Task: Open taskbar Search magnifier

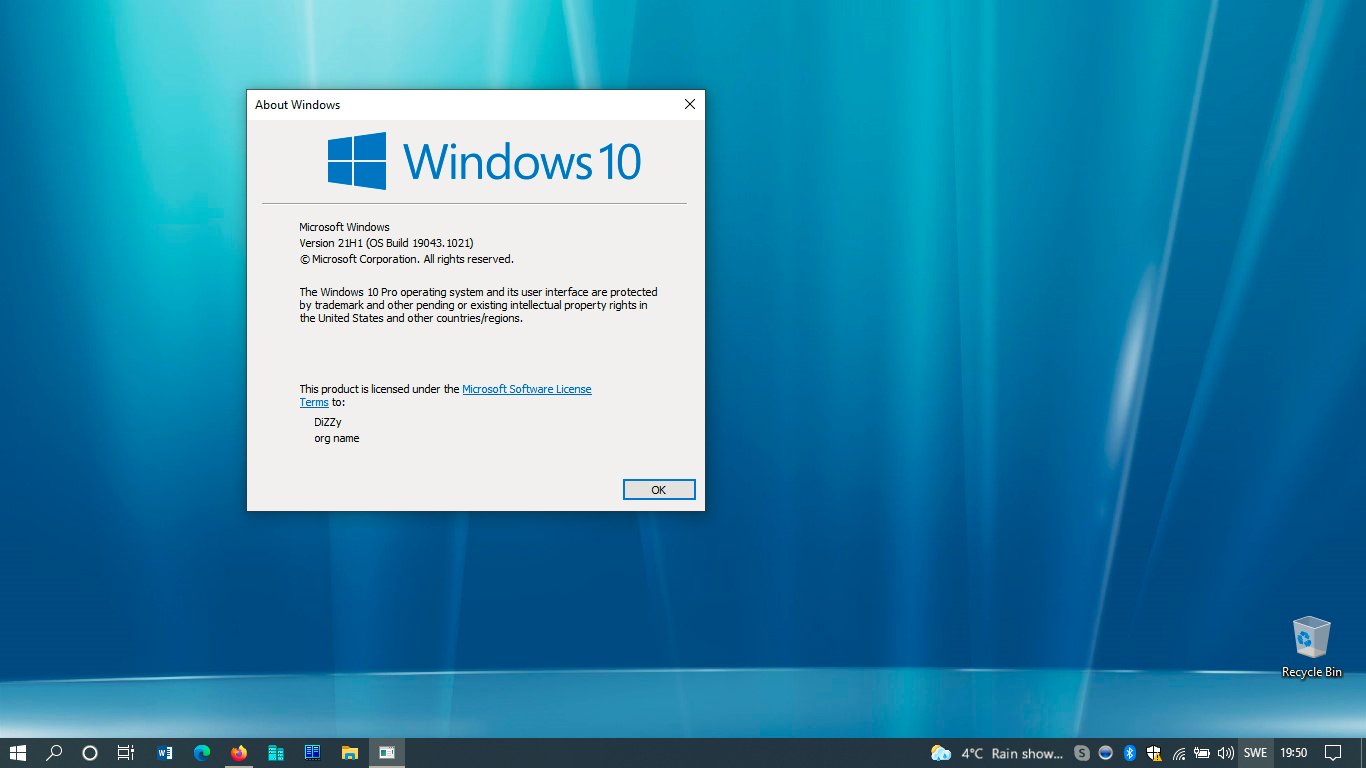Action: (x=55, y=753)
